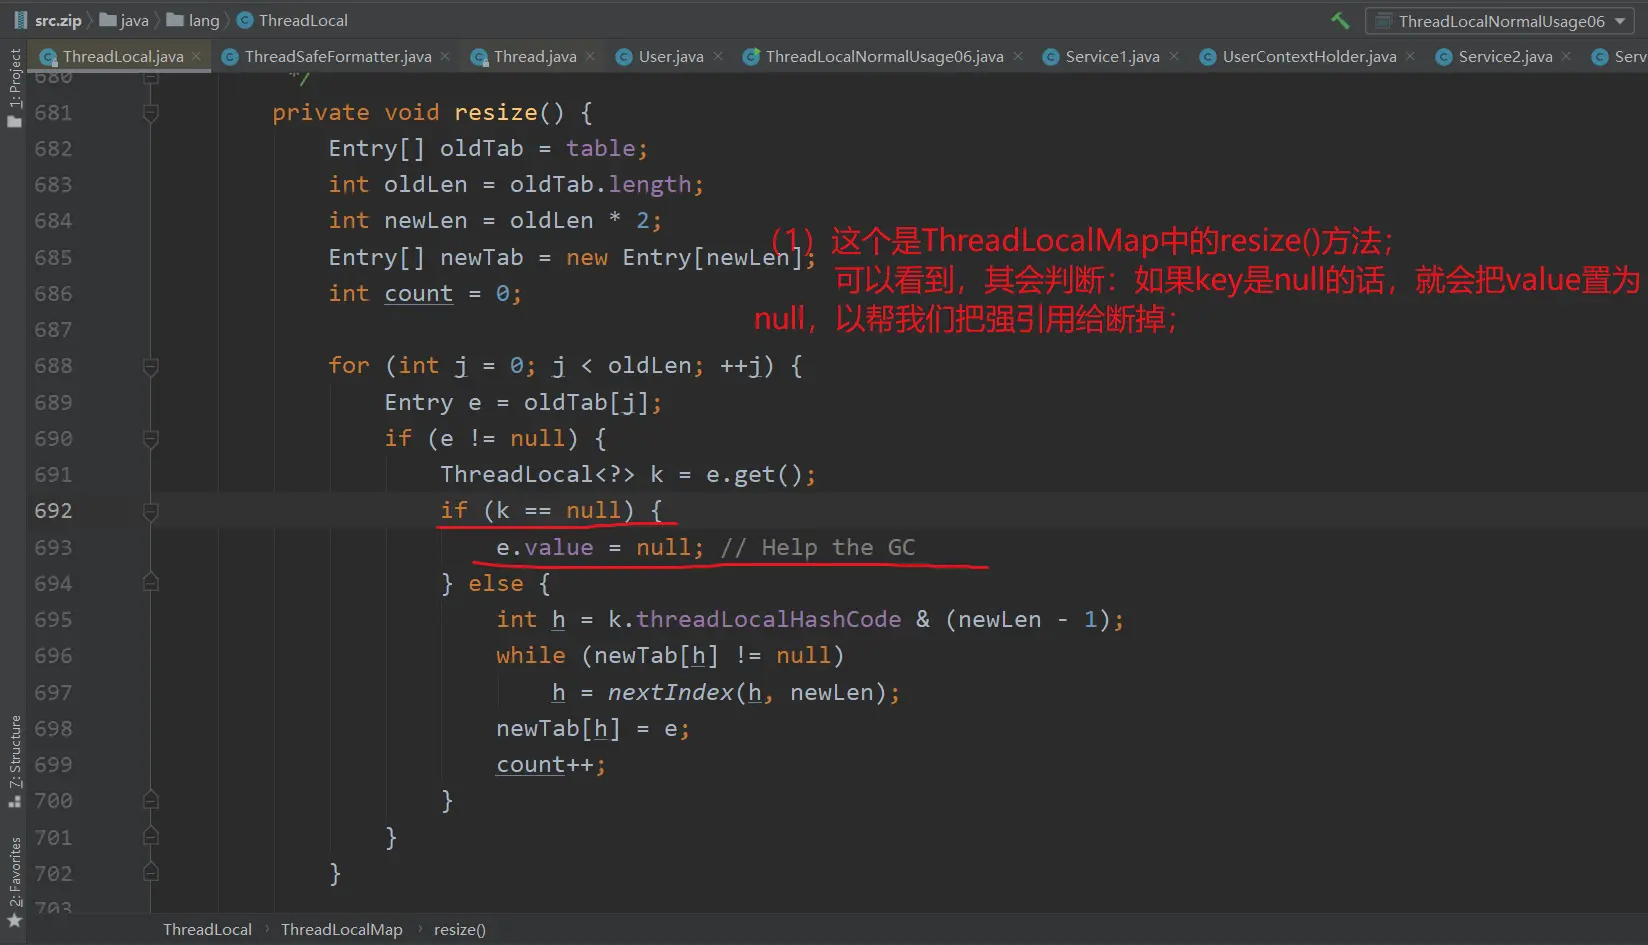Collapse the for loop fold marker on line 688
Screen dimensions: 1648x945
pos(151,366)
